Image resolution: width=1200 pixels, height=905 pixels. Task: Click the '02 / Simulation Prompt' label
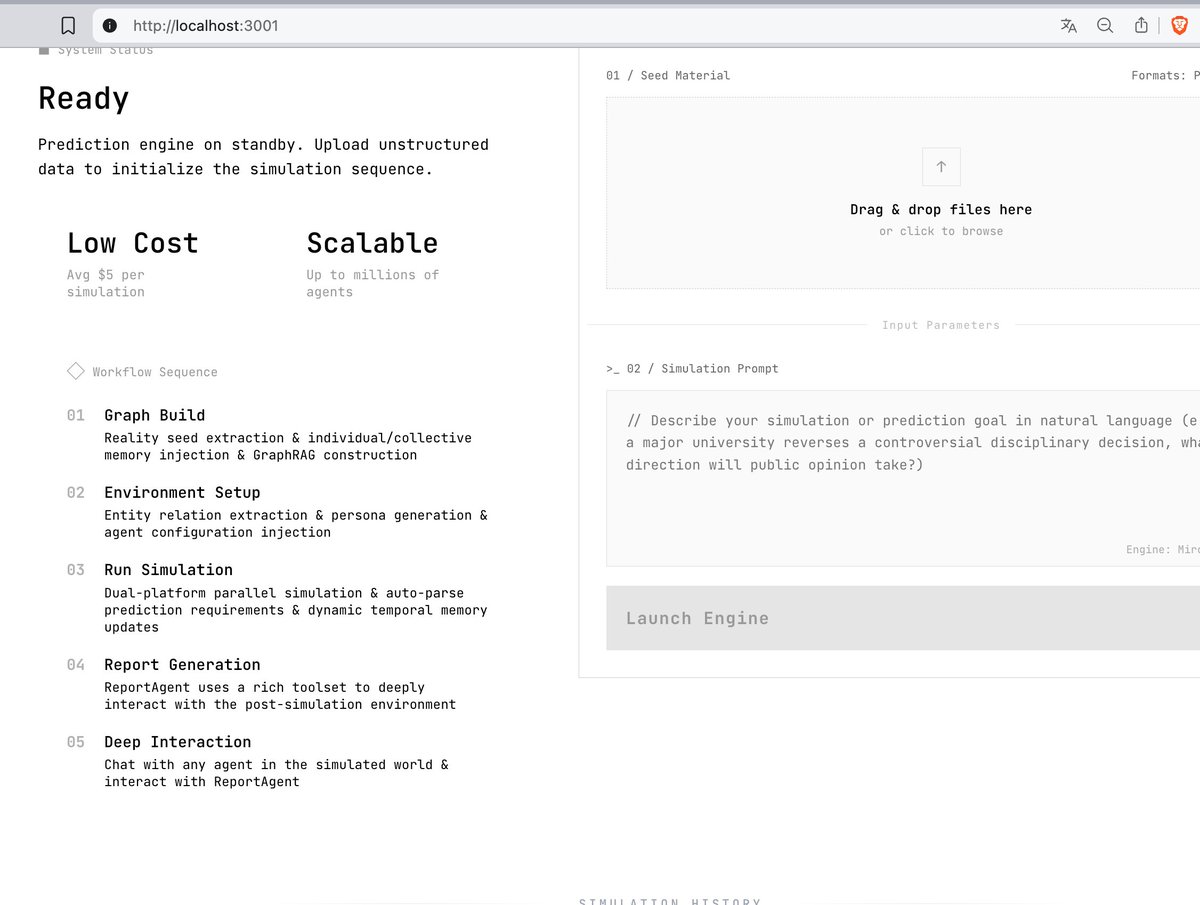[x=702, y=368]
